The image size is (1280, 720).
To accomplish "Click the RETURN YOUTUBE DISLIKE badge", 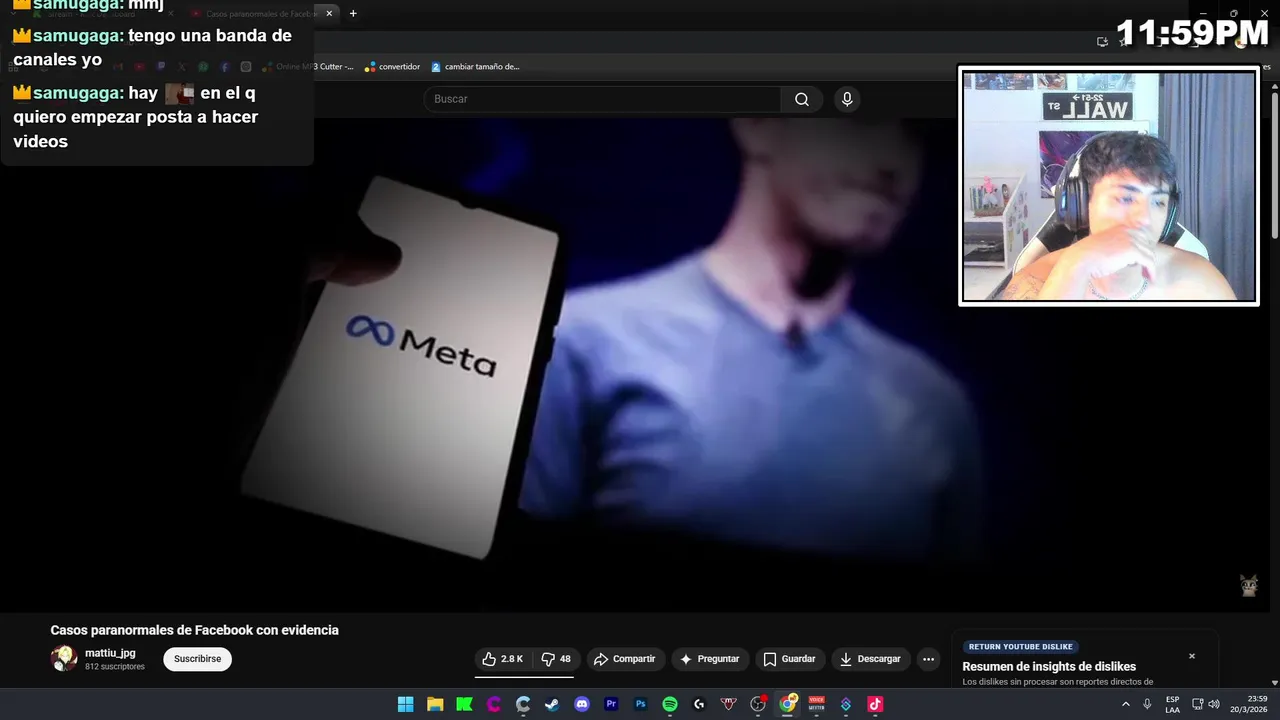I will pos(1020,647).
